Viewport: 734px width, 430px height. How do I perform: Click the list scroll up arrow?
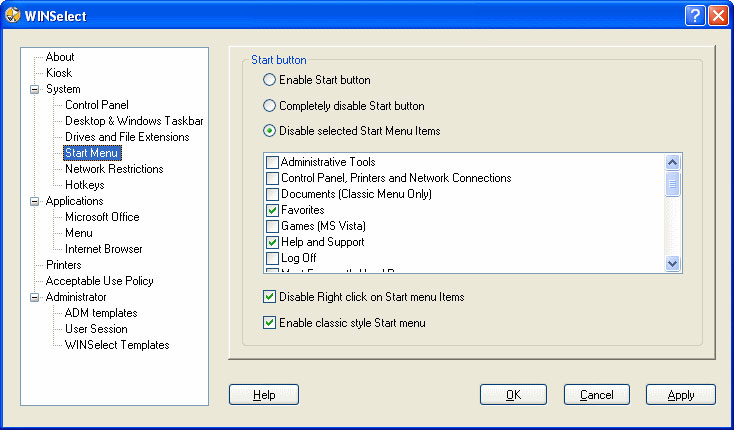(673, 162)
